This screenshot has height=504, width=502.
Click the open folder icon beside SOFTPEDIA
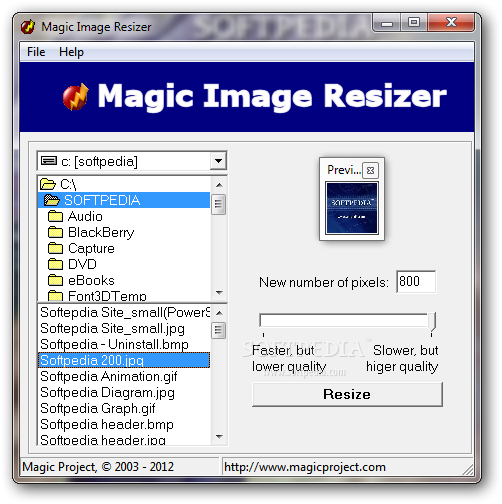pos(52,200)
